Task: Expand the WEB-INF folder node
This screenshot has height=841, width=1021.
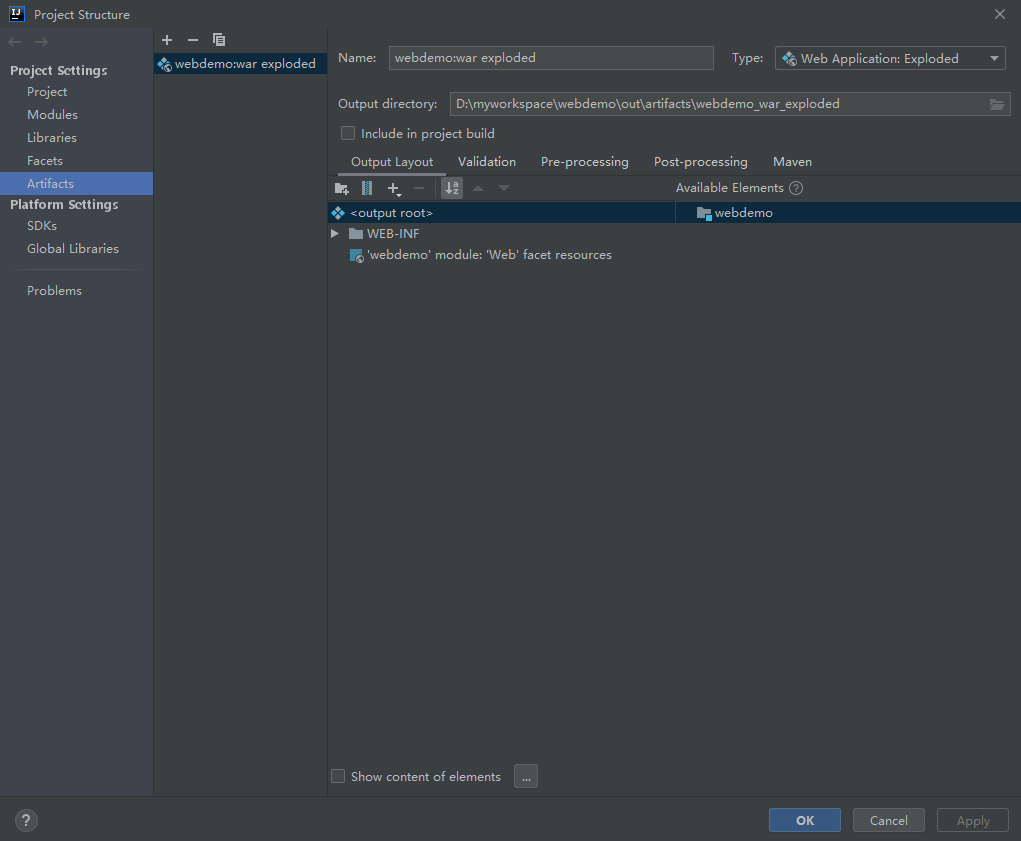Action: point(335,234)
